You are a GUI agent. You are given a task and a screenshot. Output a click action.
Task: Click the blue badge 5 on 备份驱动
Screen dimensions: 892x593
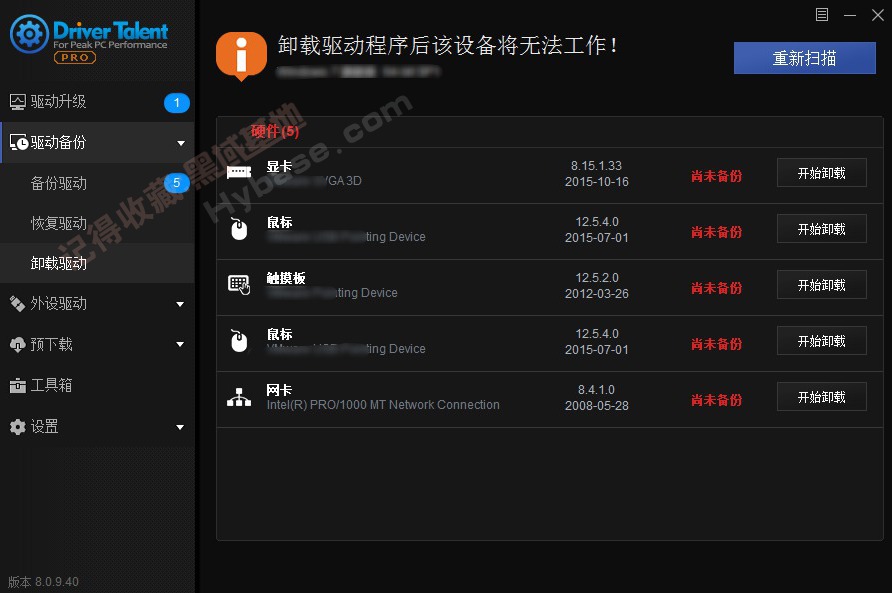[176, 183]
